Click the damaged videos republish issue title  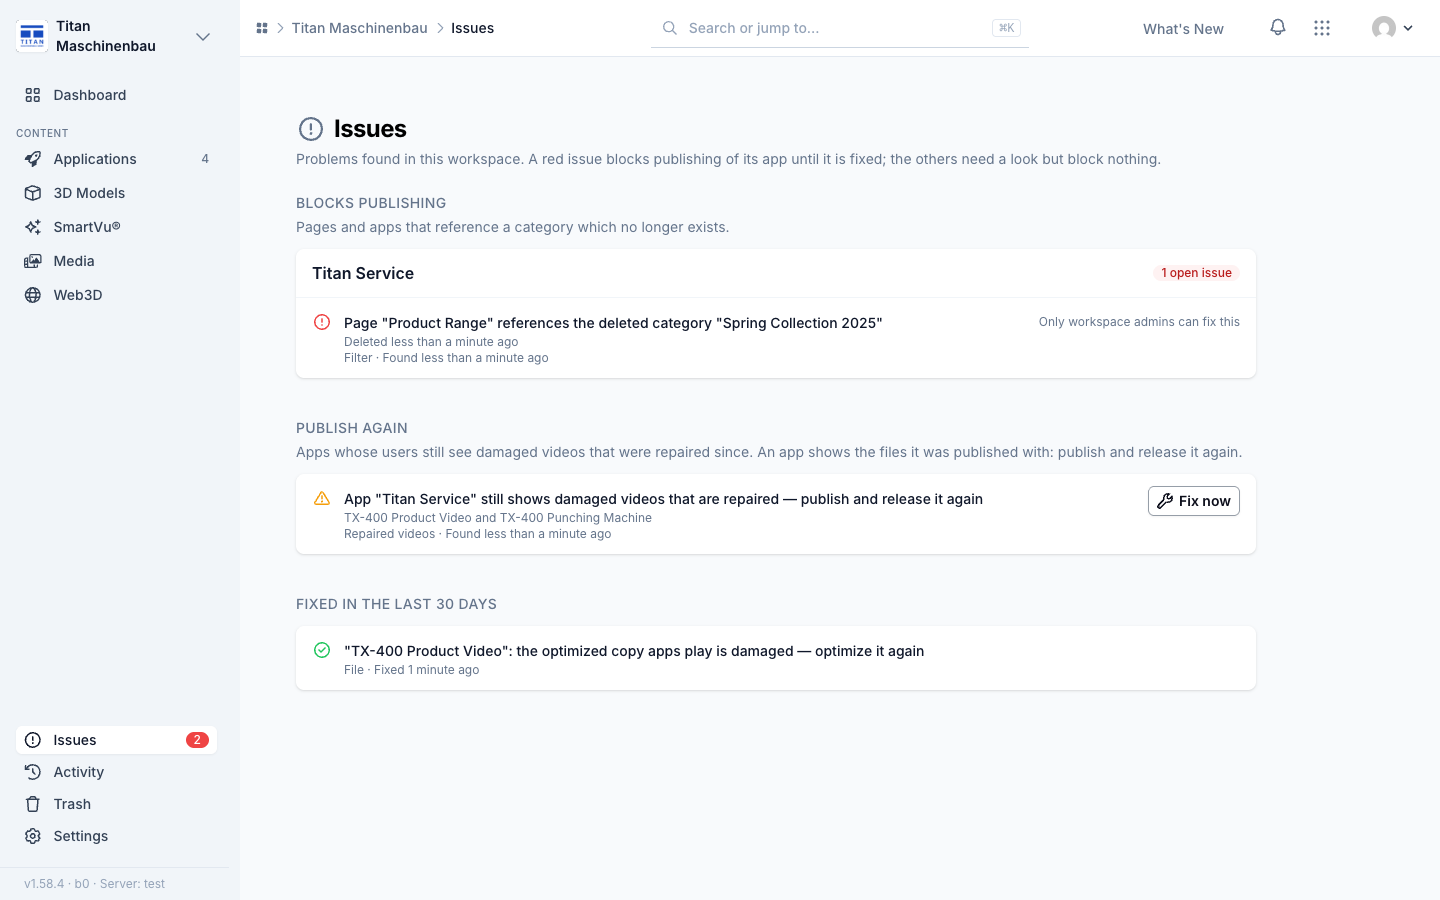663,499
